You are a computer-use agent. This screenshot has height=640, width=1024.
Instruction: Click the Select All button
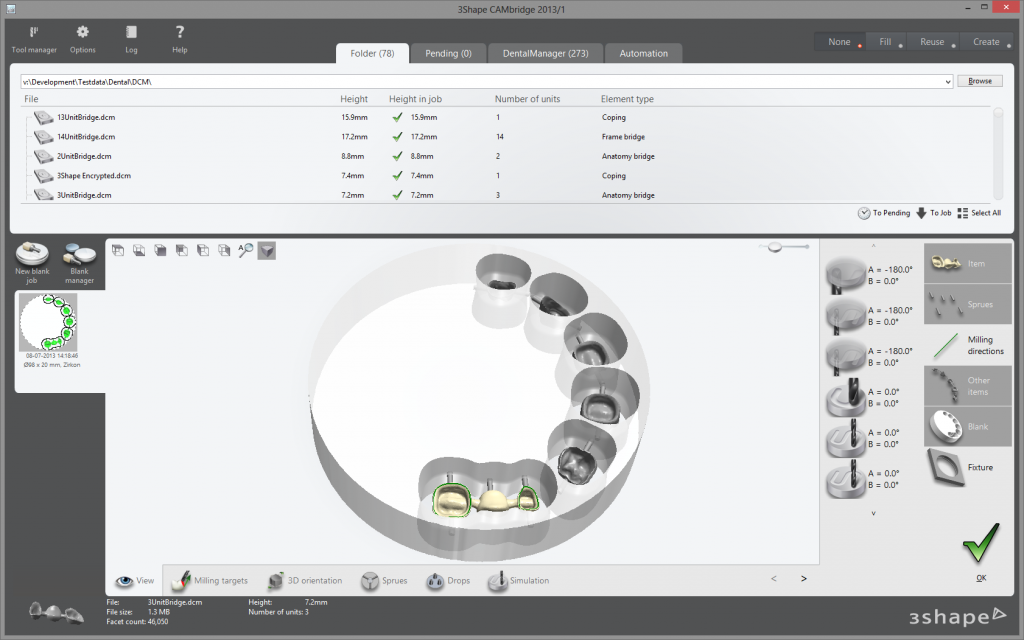[x=979, y=213]
